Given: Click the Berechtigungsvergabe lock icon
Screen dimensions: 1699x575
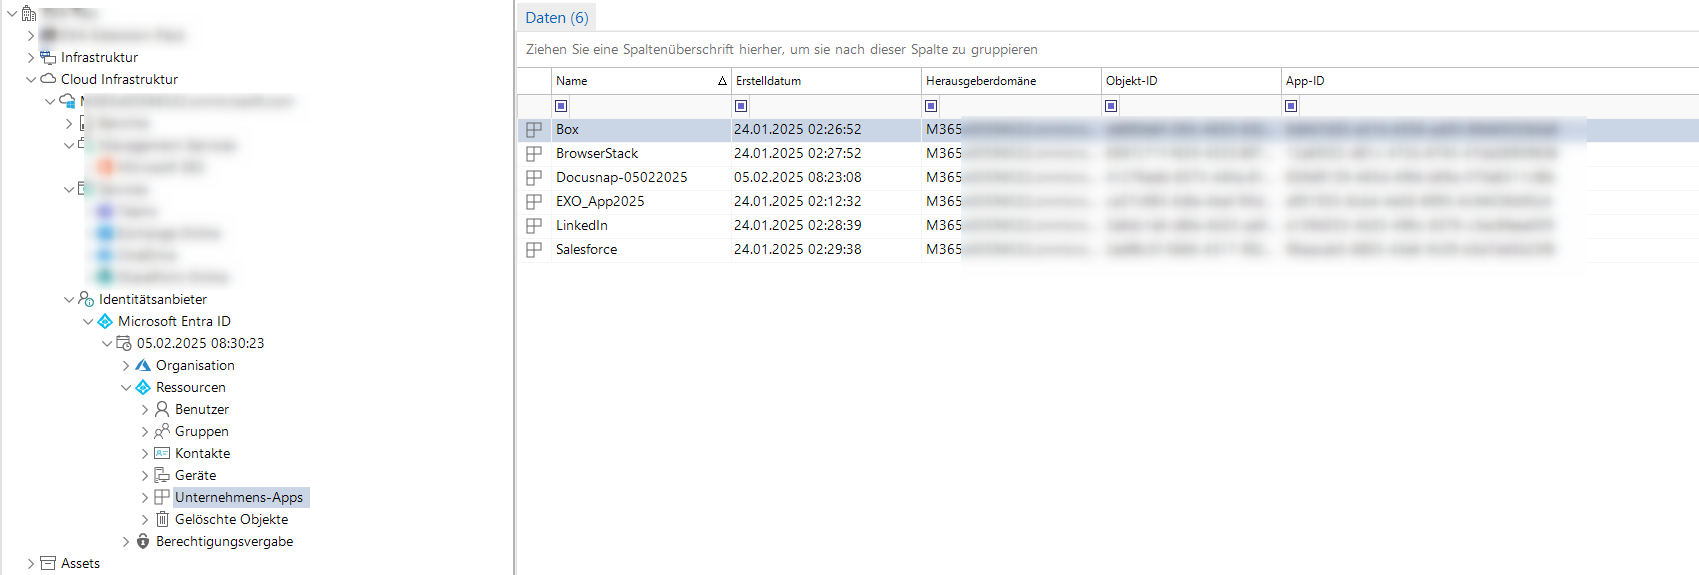Looking at the screenshot, I should pos(143,541).
